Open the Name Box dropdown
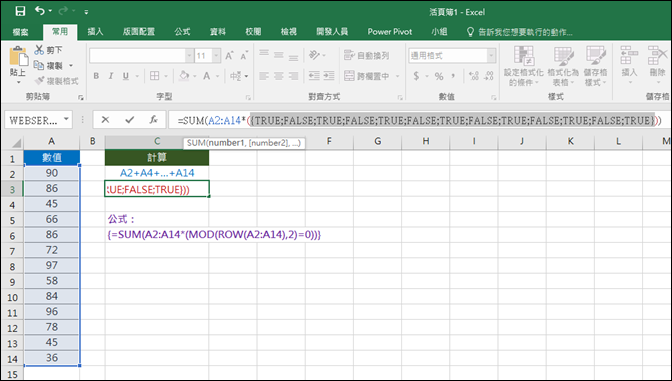672x381 pixels. pos(66,119)
